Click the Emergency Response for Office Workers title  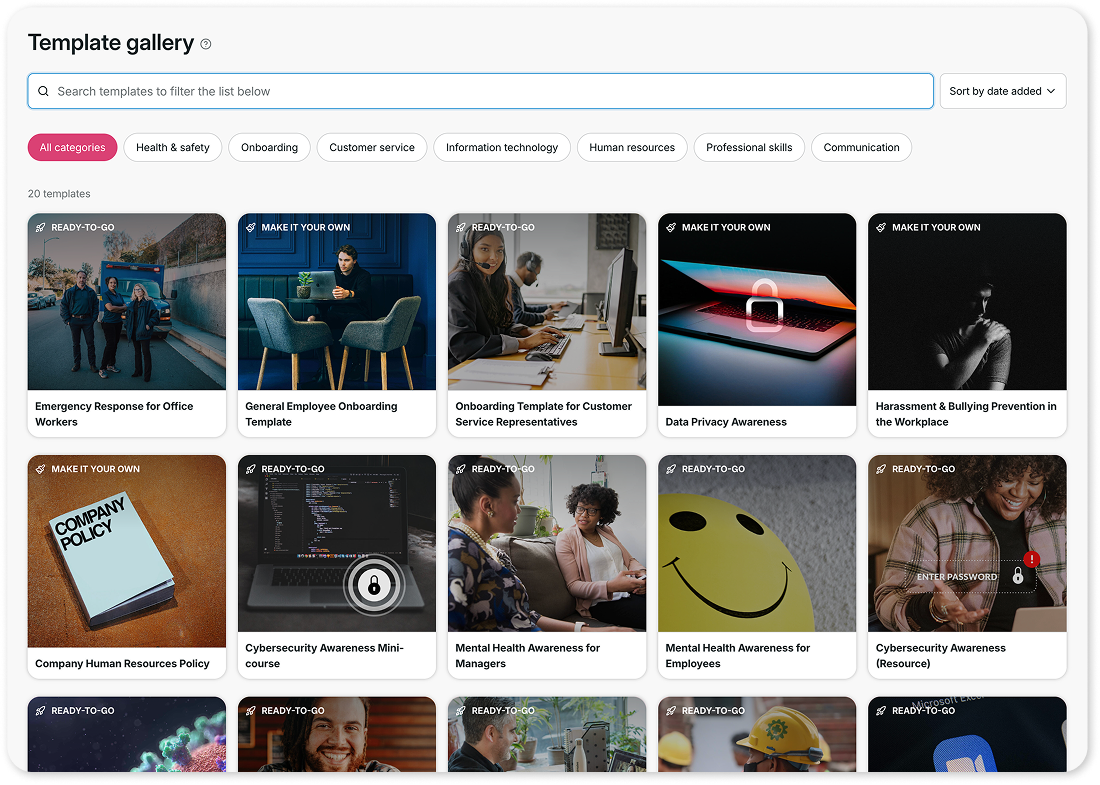114,414
